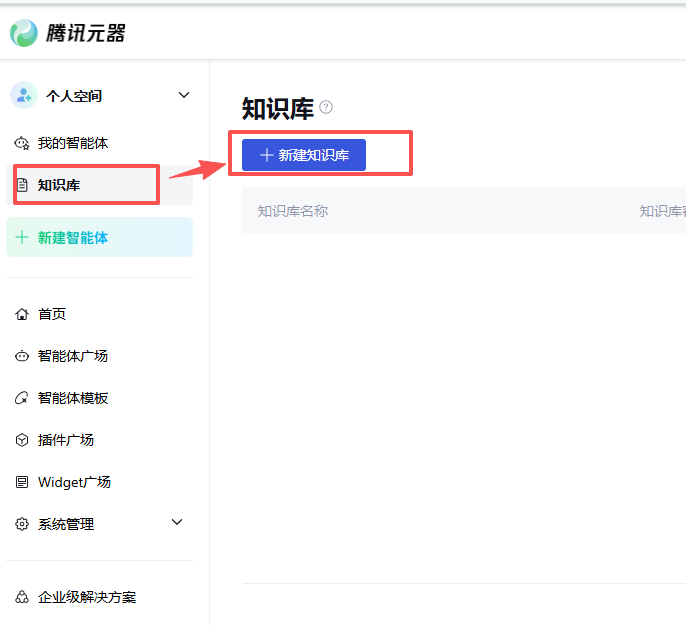Click the help question-mark icon beside 知识库
Screen dimensions: 686x625
tap(326, 107)
